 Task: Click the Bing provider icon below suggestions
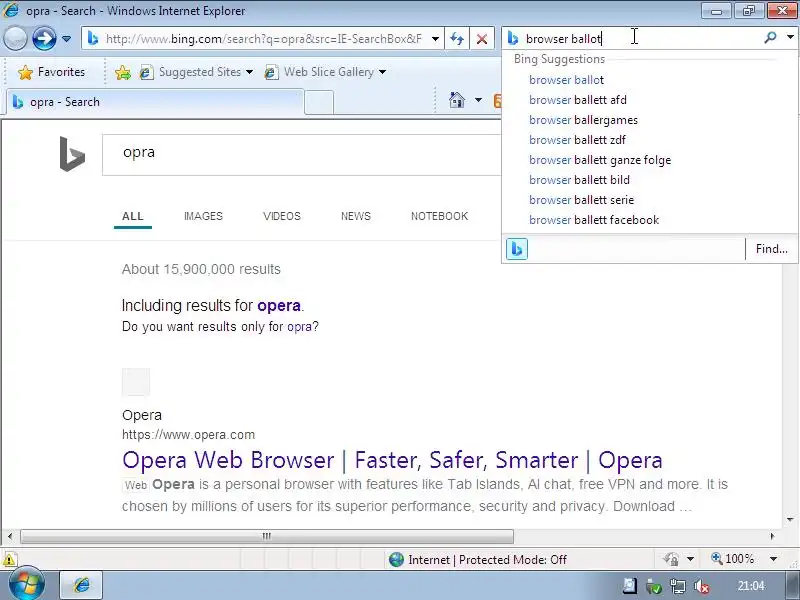(517, 249)
